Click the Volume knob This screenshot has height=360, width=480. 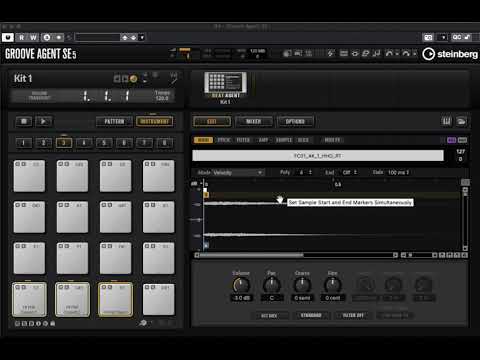(x=241, y=285)
